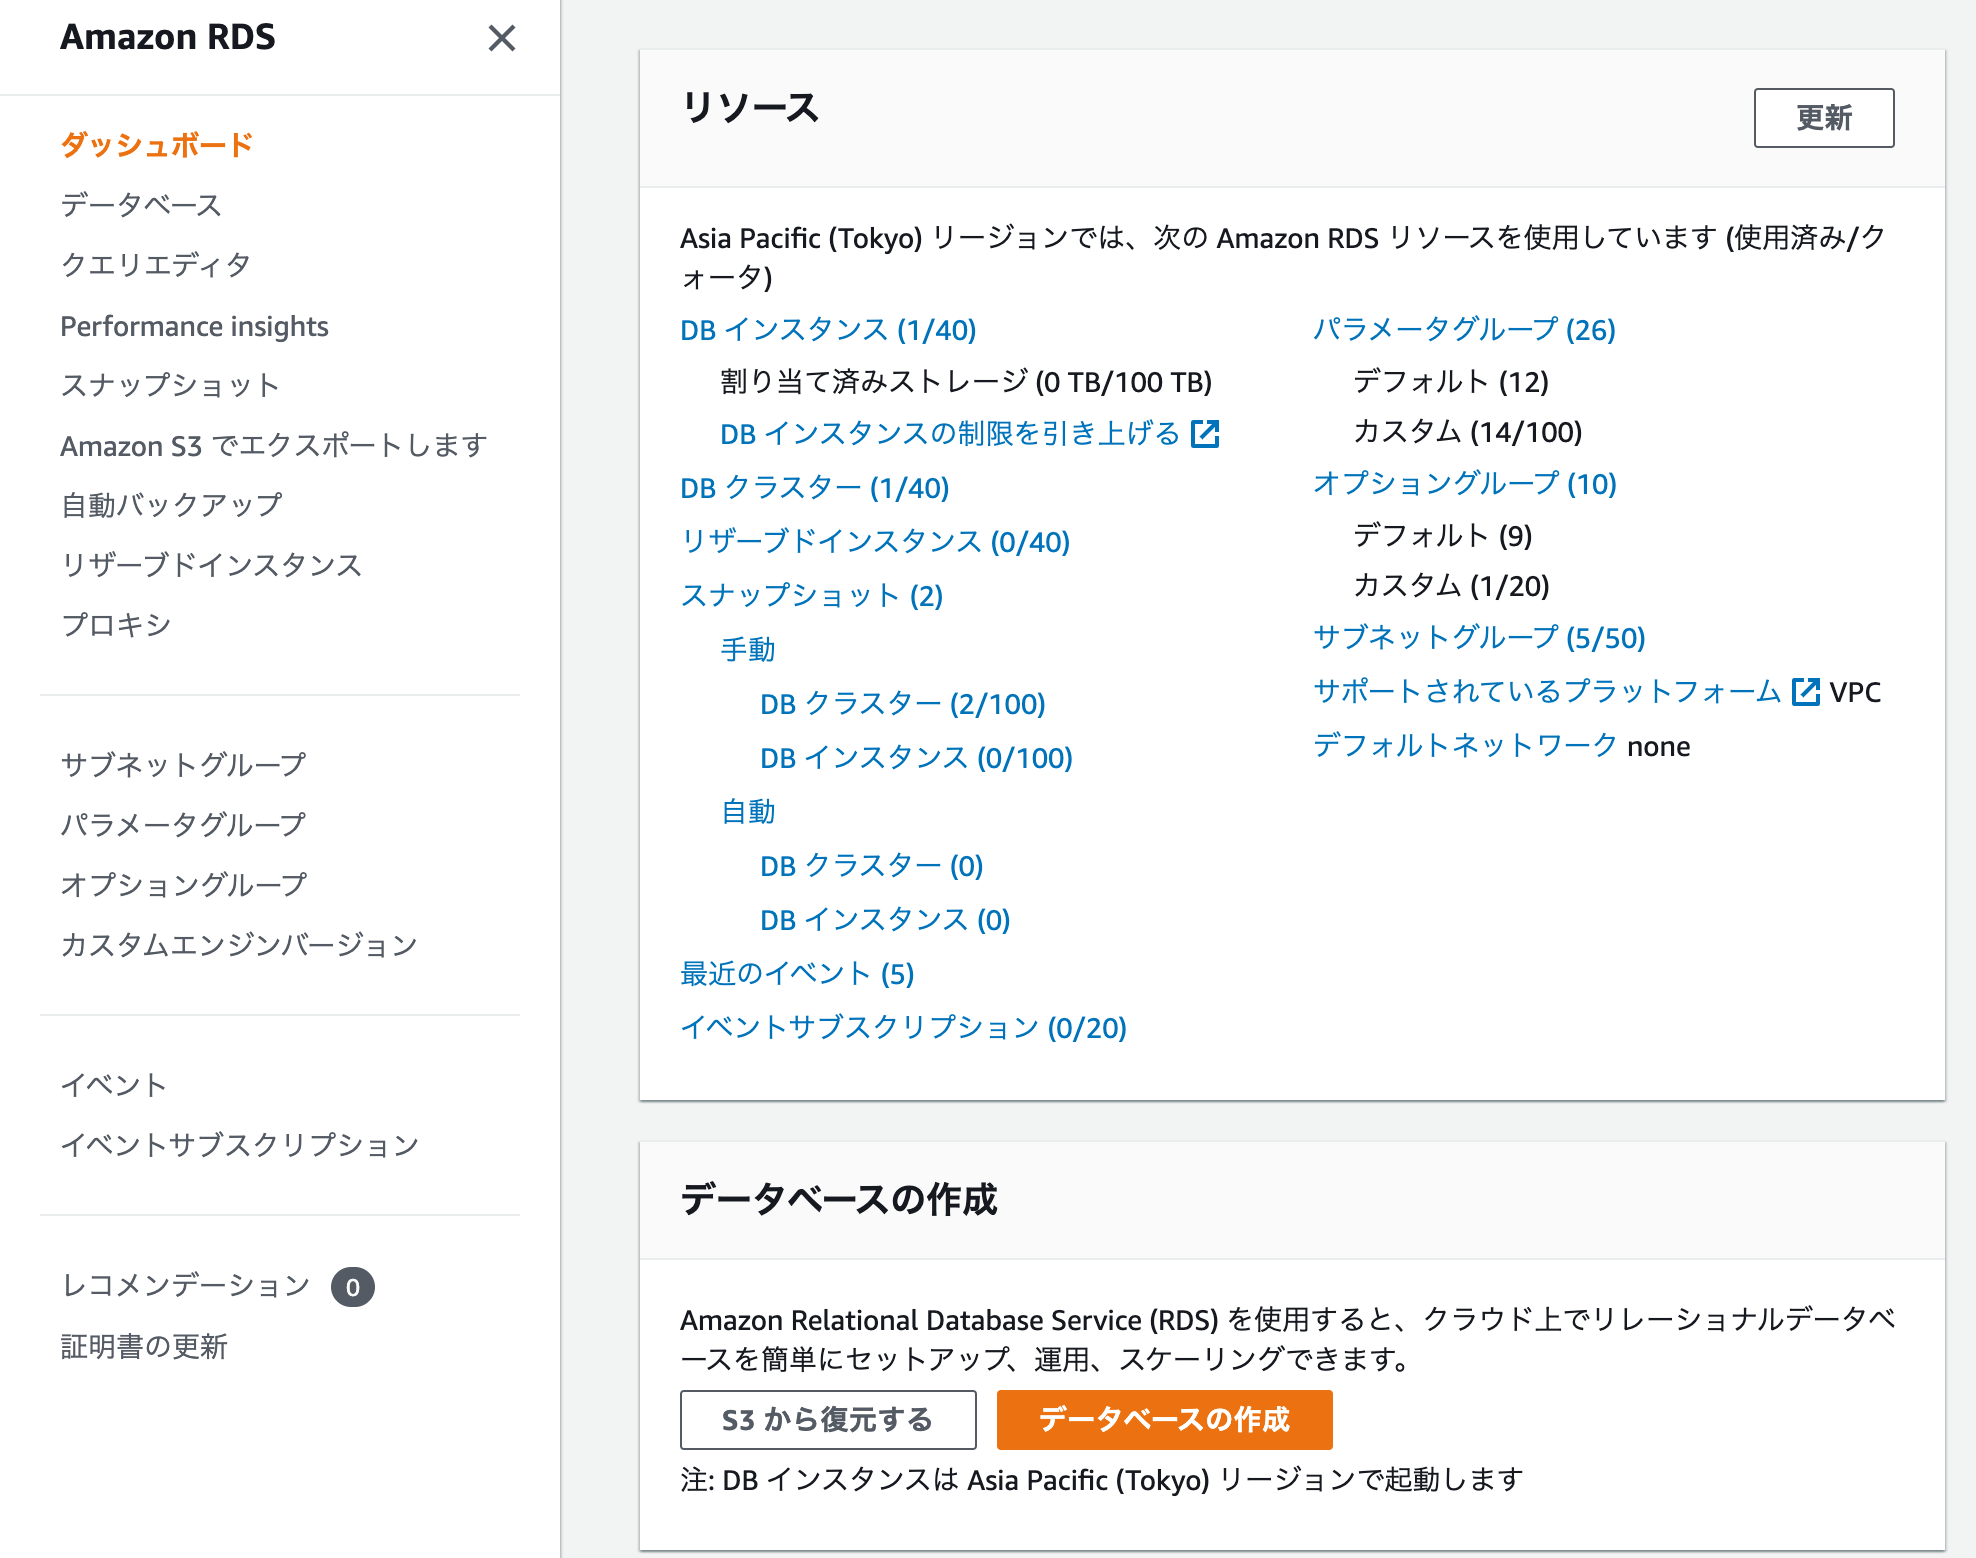This screenshot has height=1558, width=1976.
Task: Open パラメータグループ (26) resource link
Action: (x=1464, y=330)
